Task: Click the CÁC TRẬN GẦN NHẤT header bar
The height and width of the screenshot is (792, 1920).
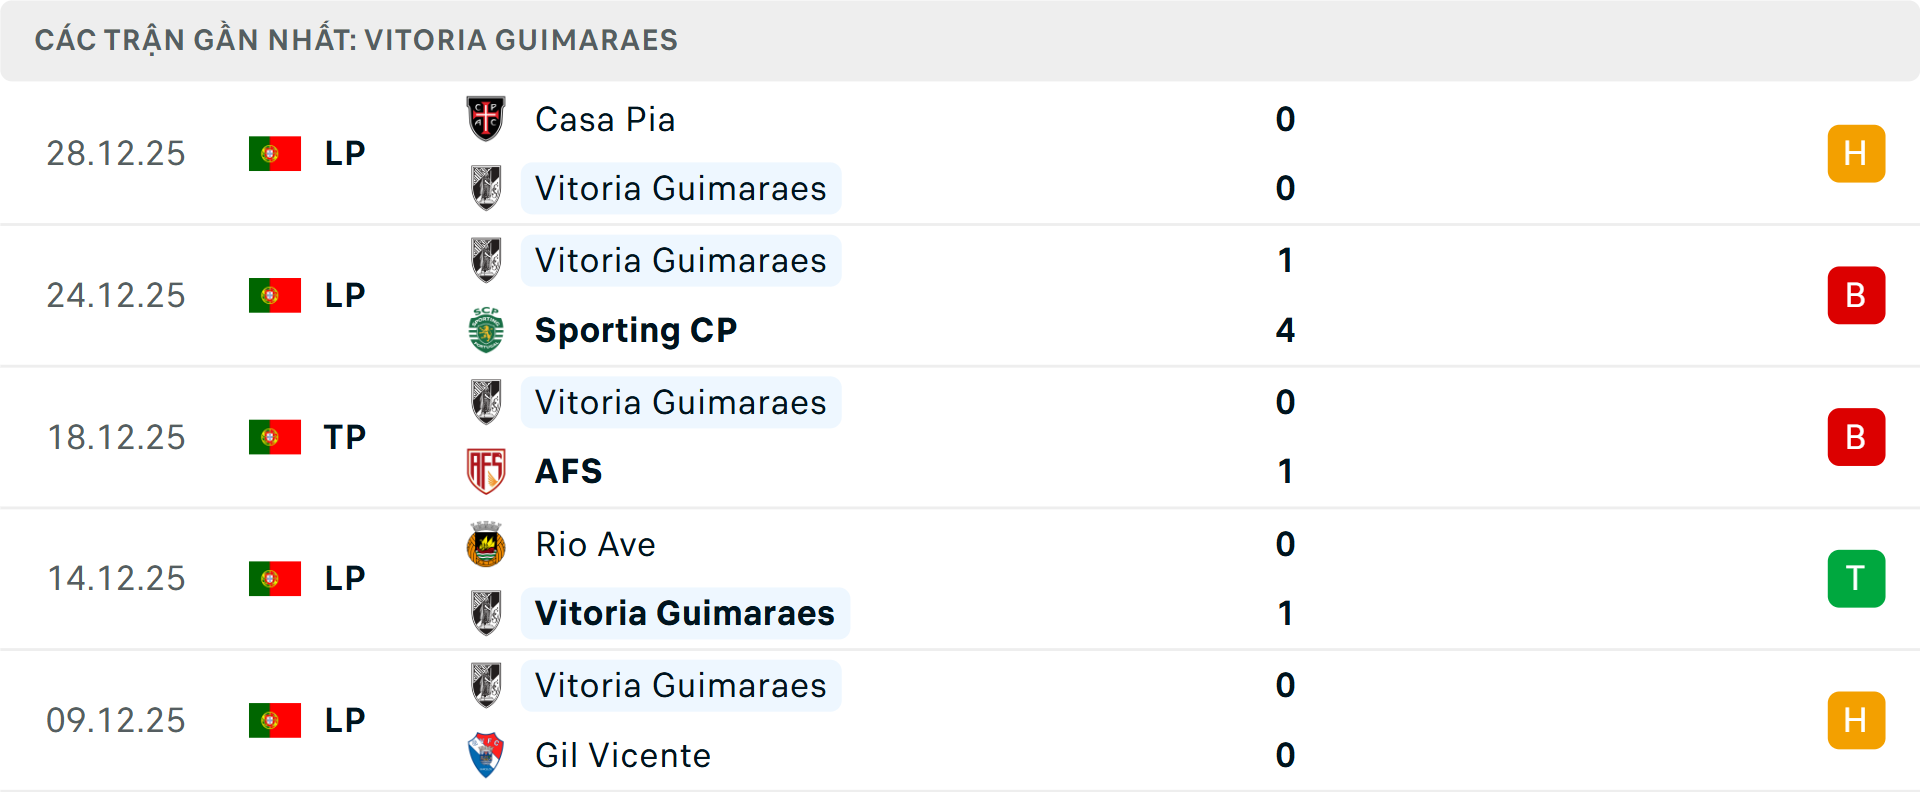Action: [358, 40]
